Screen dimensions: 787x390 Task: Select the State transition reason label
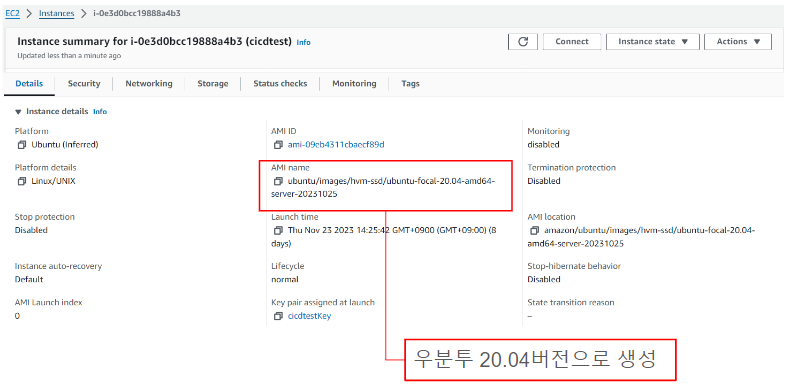pyautogui.click(x=571, y=303)
